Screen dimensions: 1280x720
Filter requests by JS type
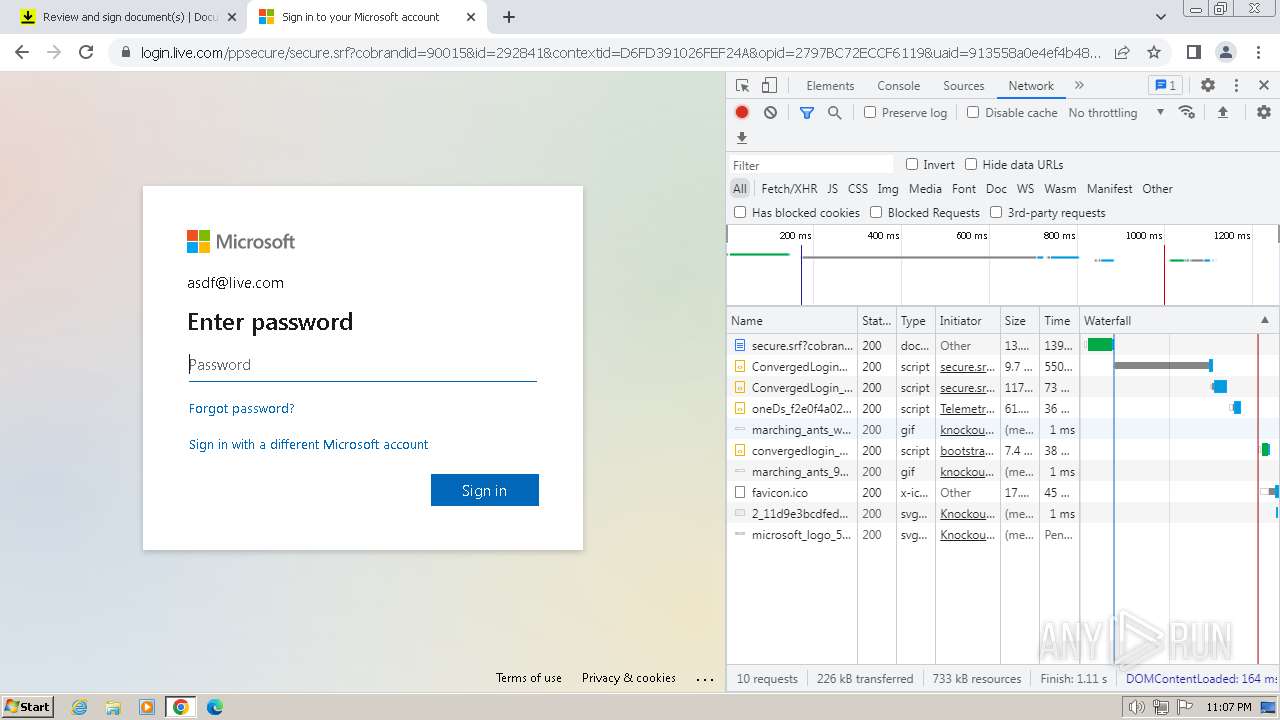pyautogui.click(x=832, y=188)
